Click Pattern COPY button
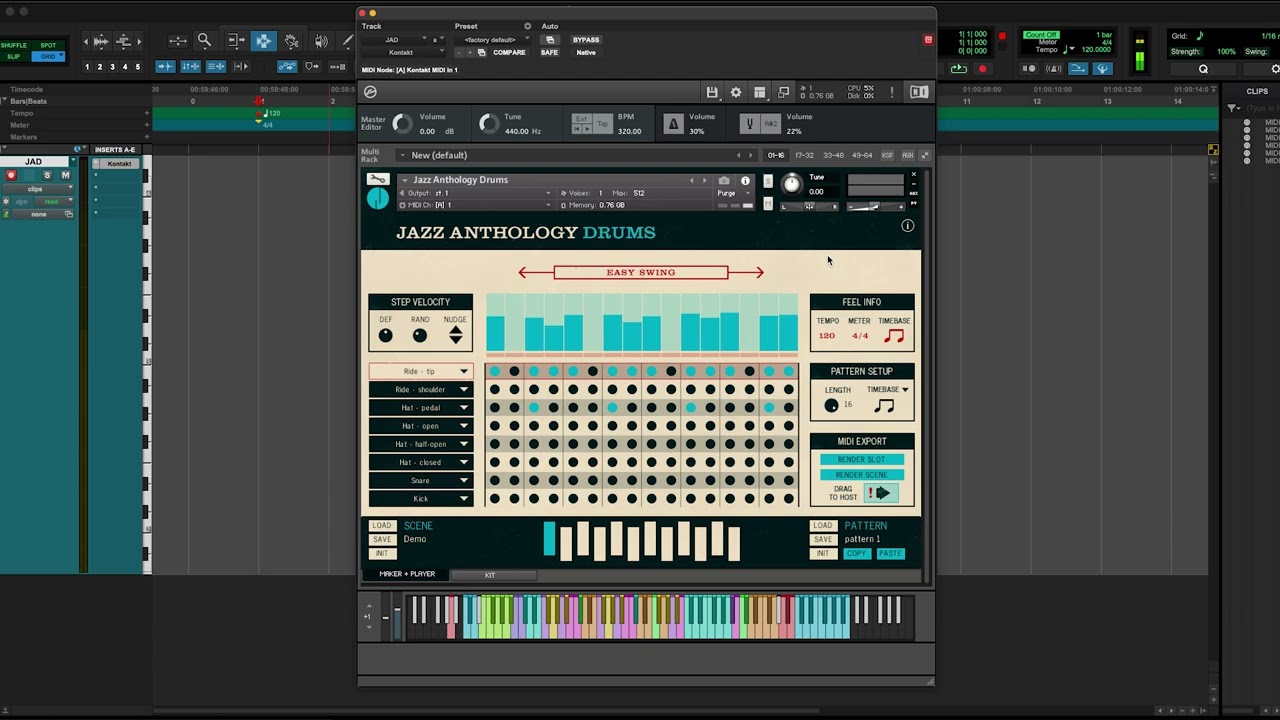The height and width of the screenshot is (720, 1280). pyautogui.click(x=856, y=553)
